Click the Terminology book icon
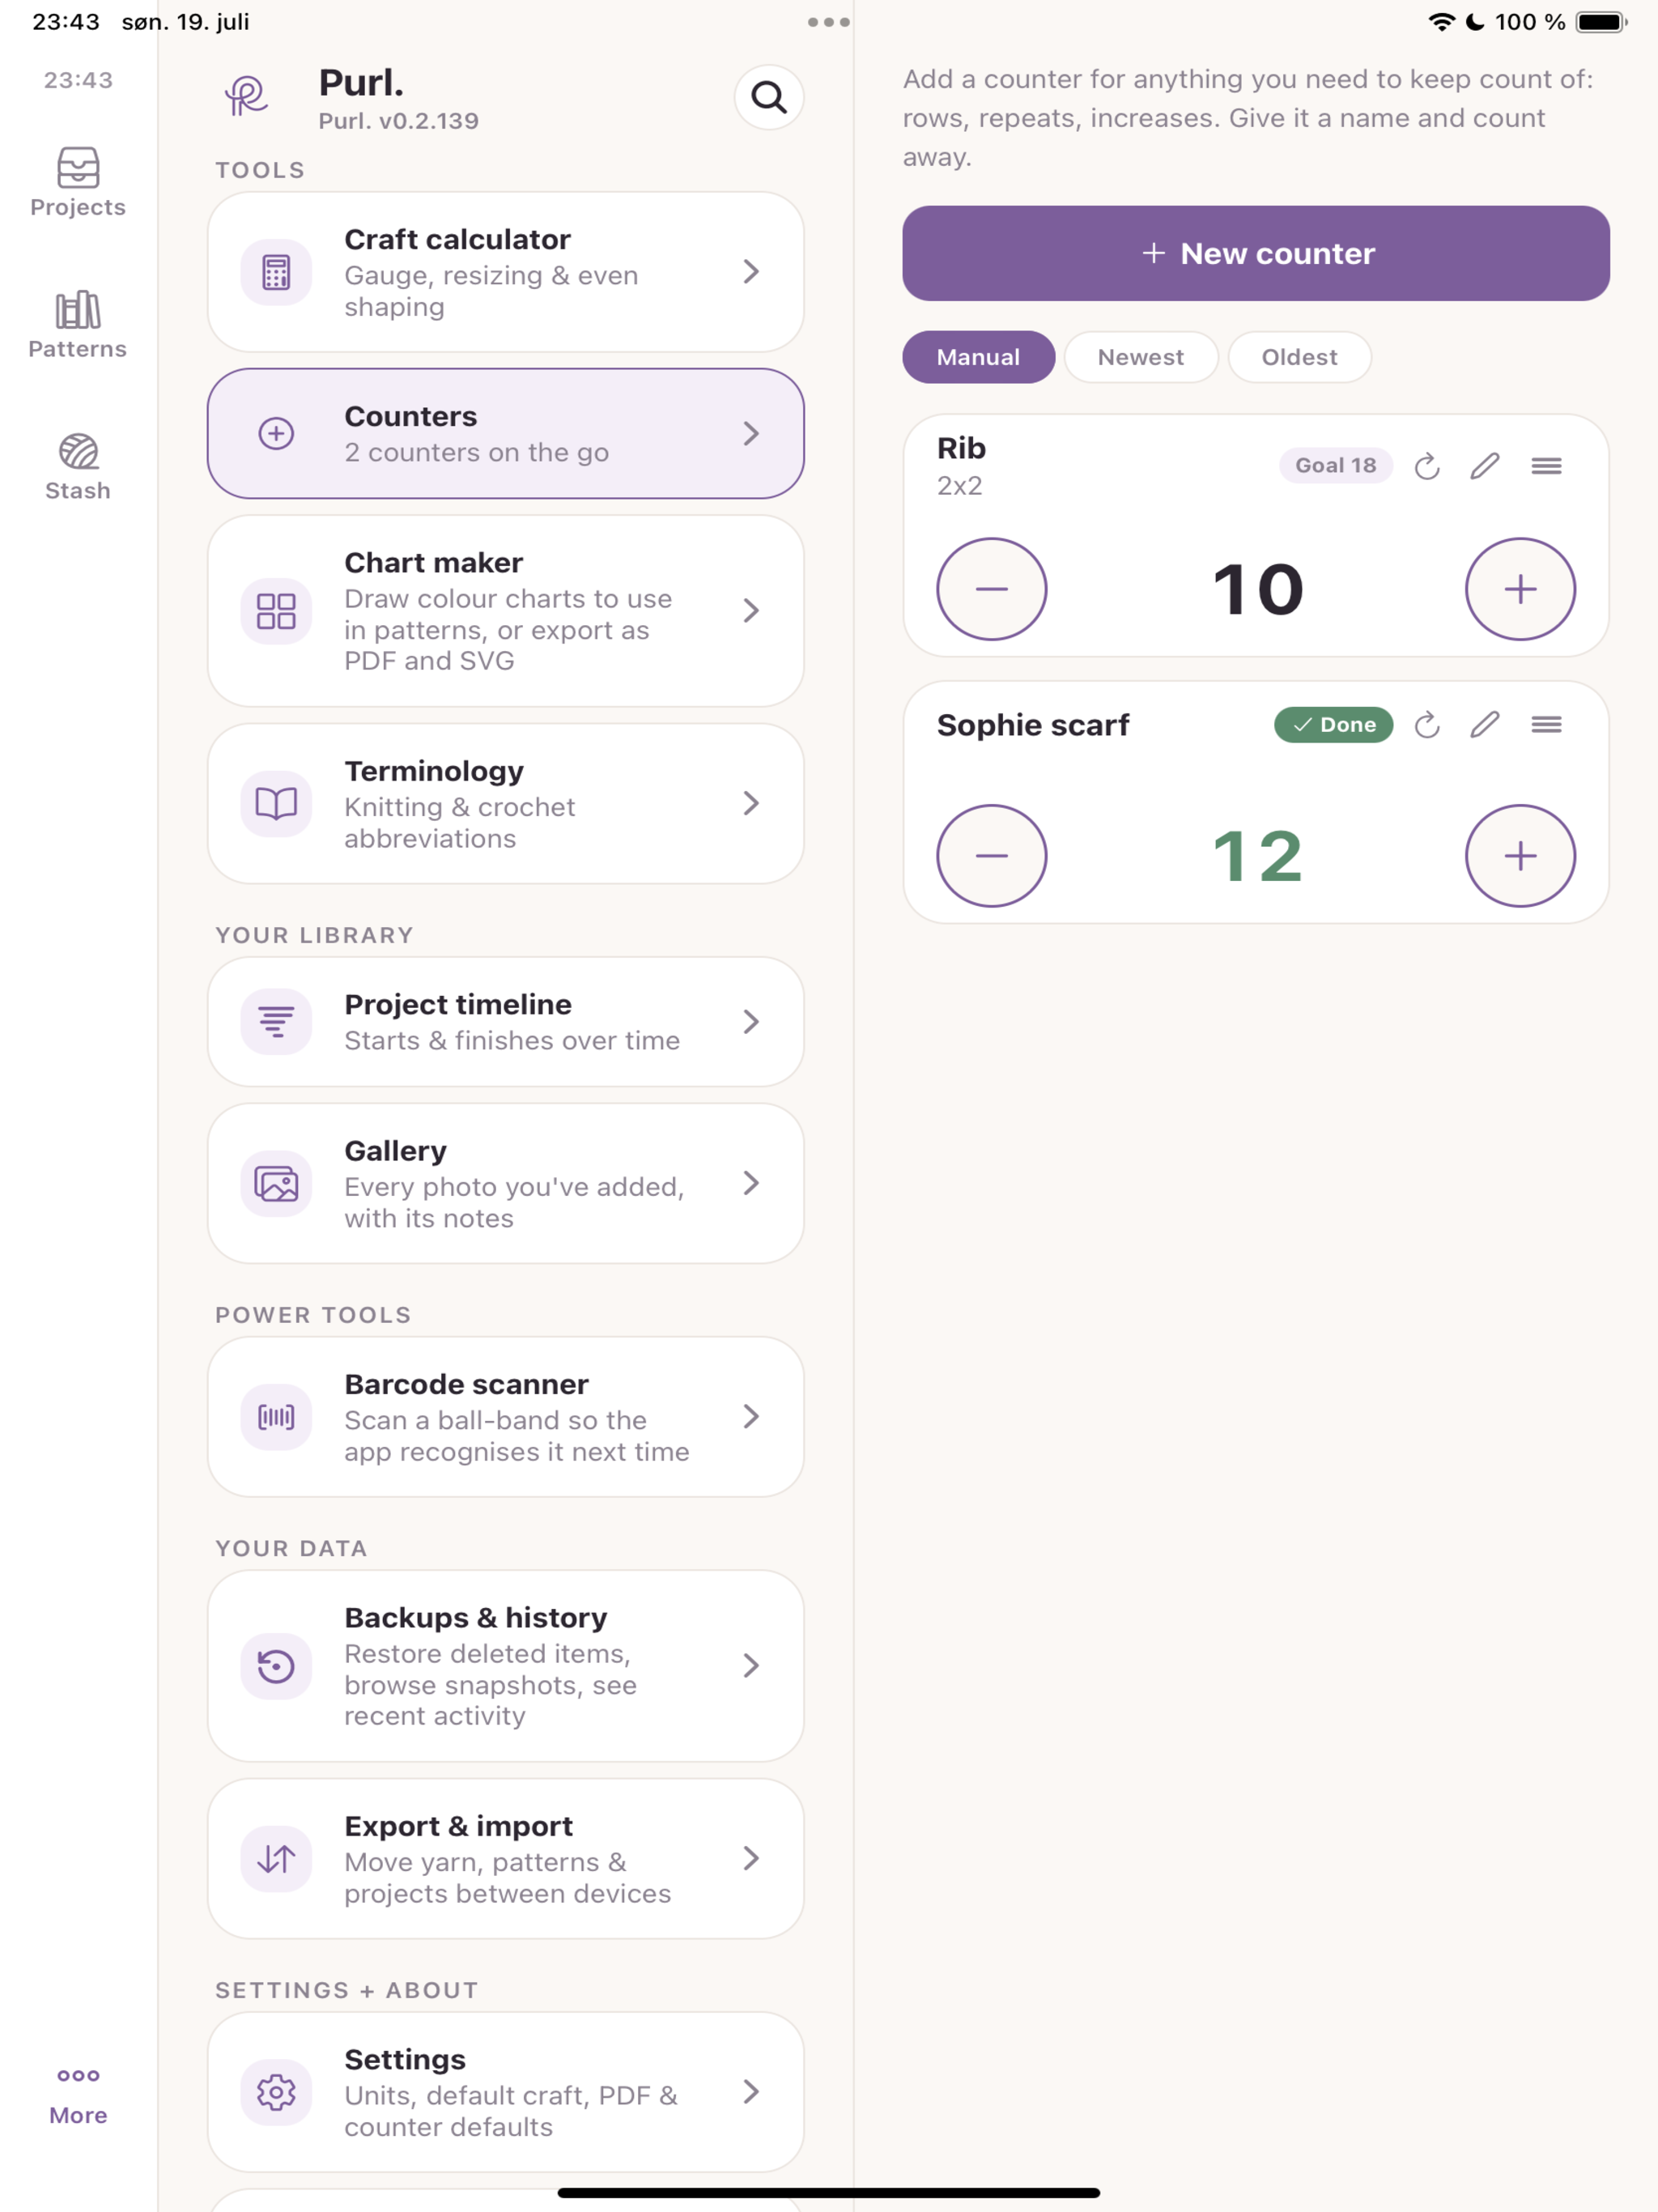This screenshot has height=2212, width=1658. tap(276, 803)
